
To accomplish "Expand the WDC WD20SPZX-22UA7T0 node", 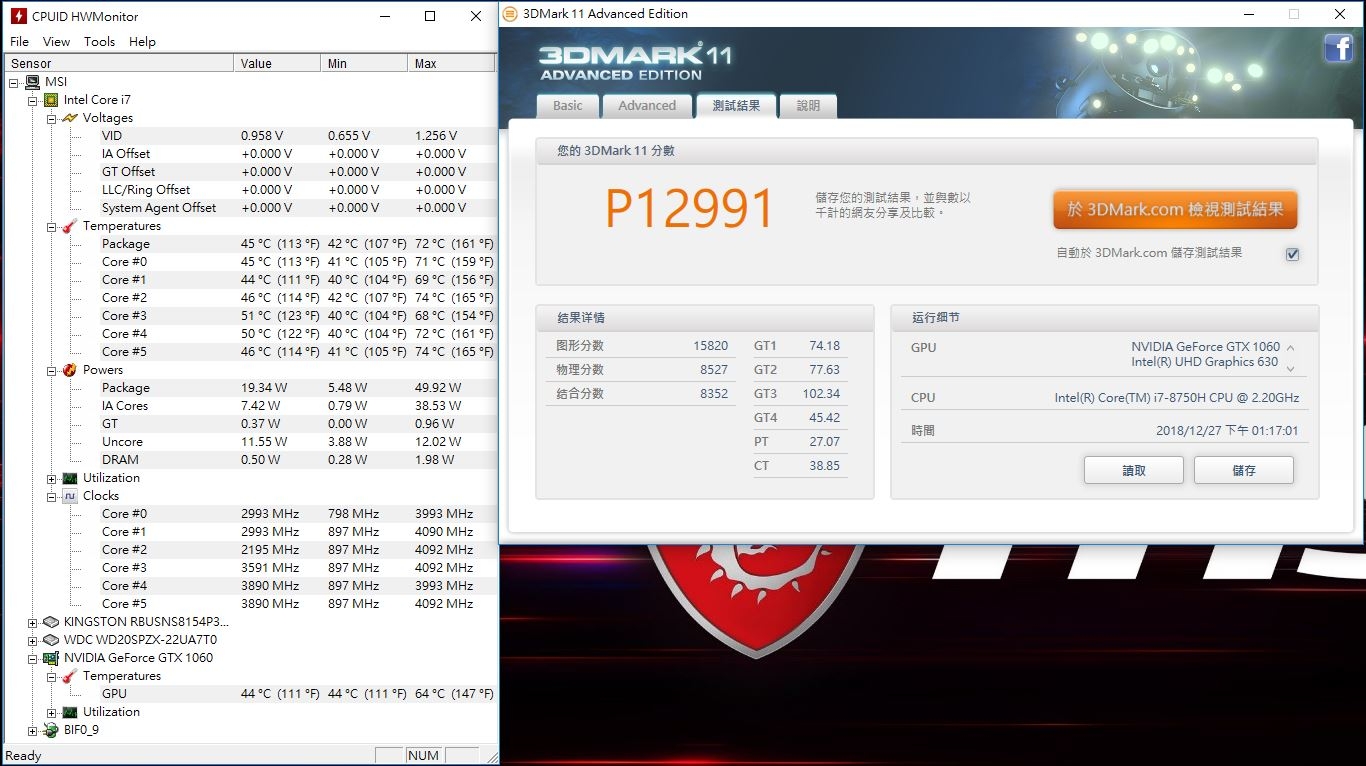I will (x=33, y=640).
